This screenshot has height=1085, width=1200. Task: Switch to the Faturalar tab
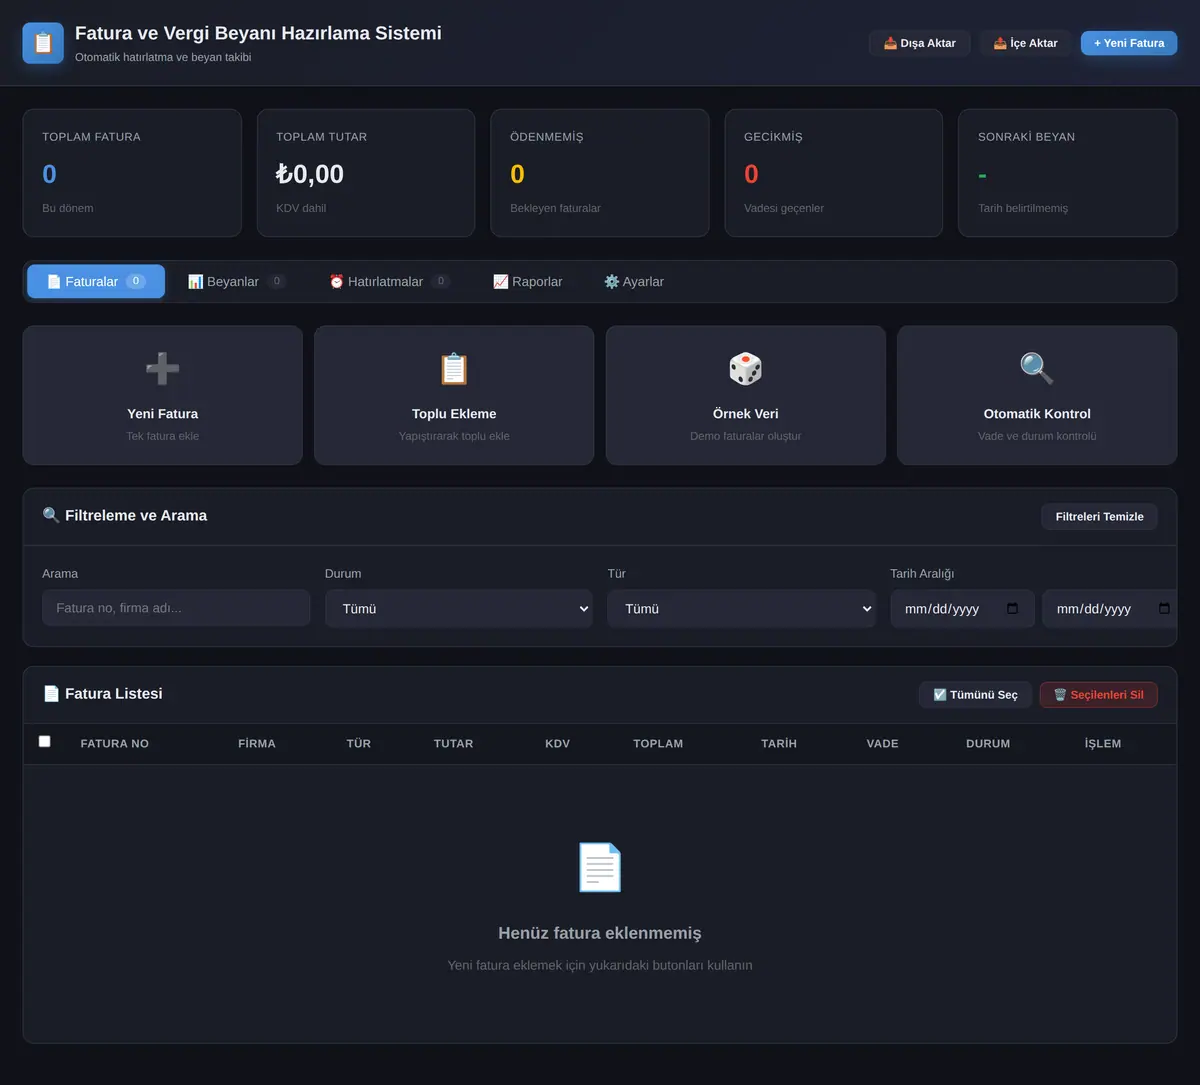pos(96,282)
